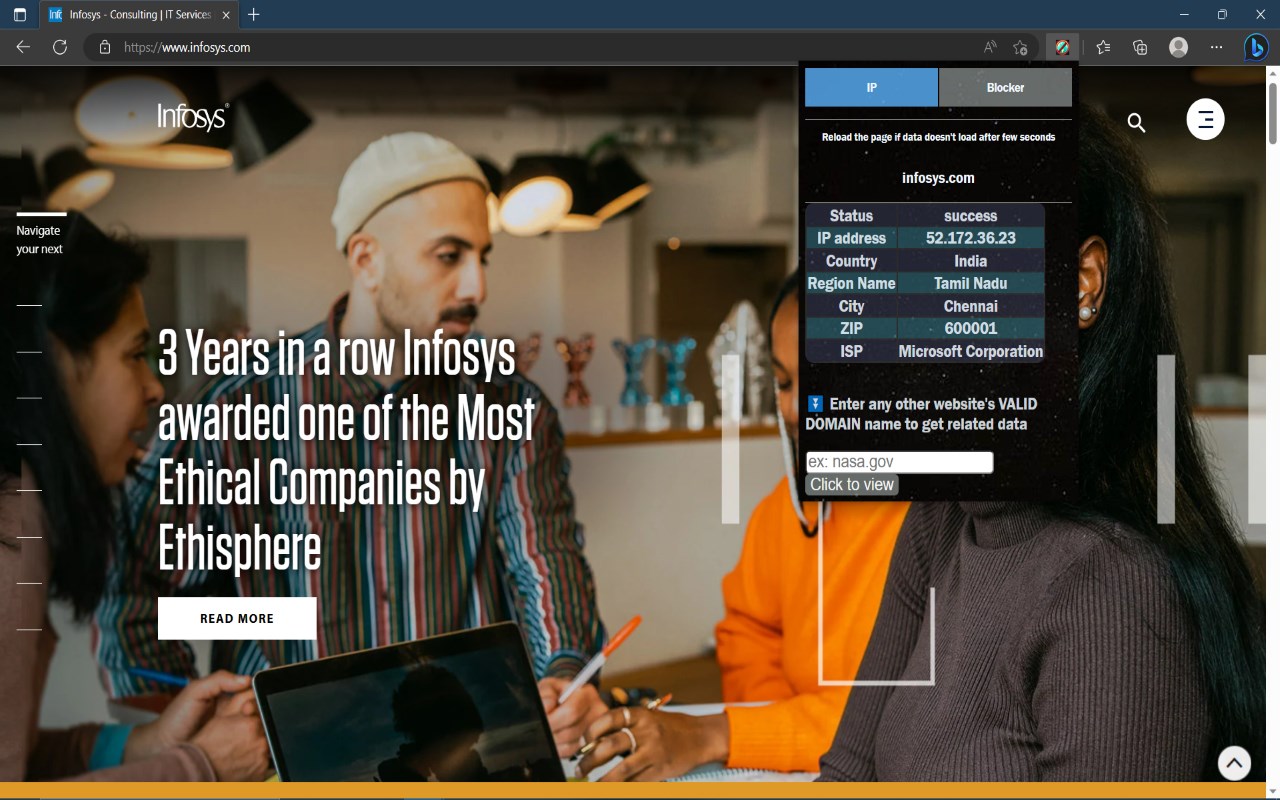Open the Infosys hamburger menu

1205,120
